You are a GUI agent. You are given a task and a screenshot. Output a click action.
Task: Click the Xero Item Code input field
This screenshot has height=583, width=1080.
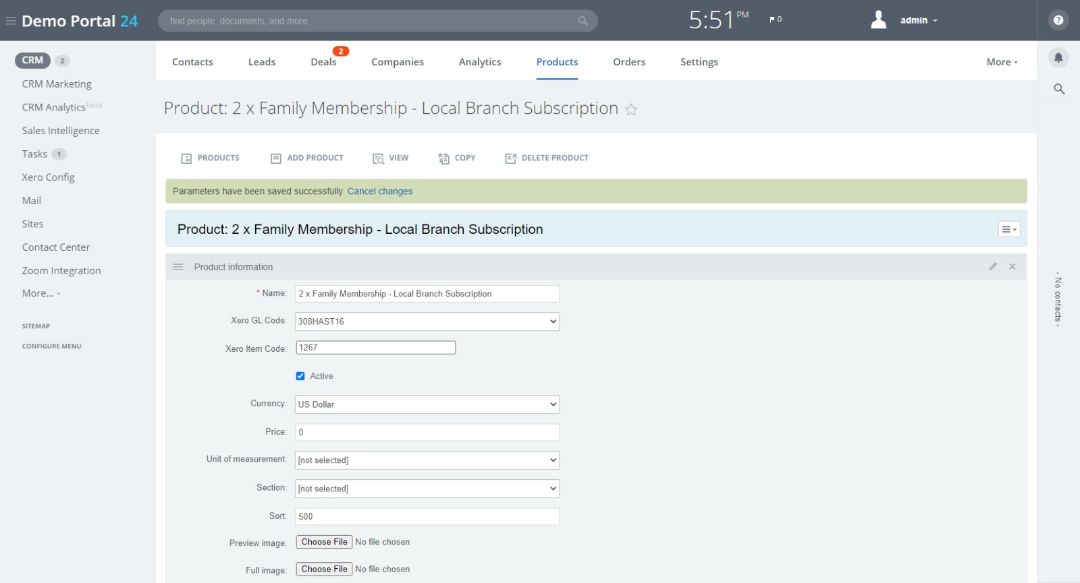coord(375,348)
